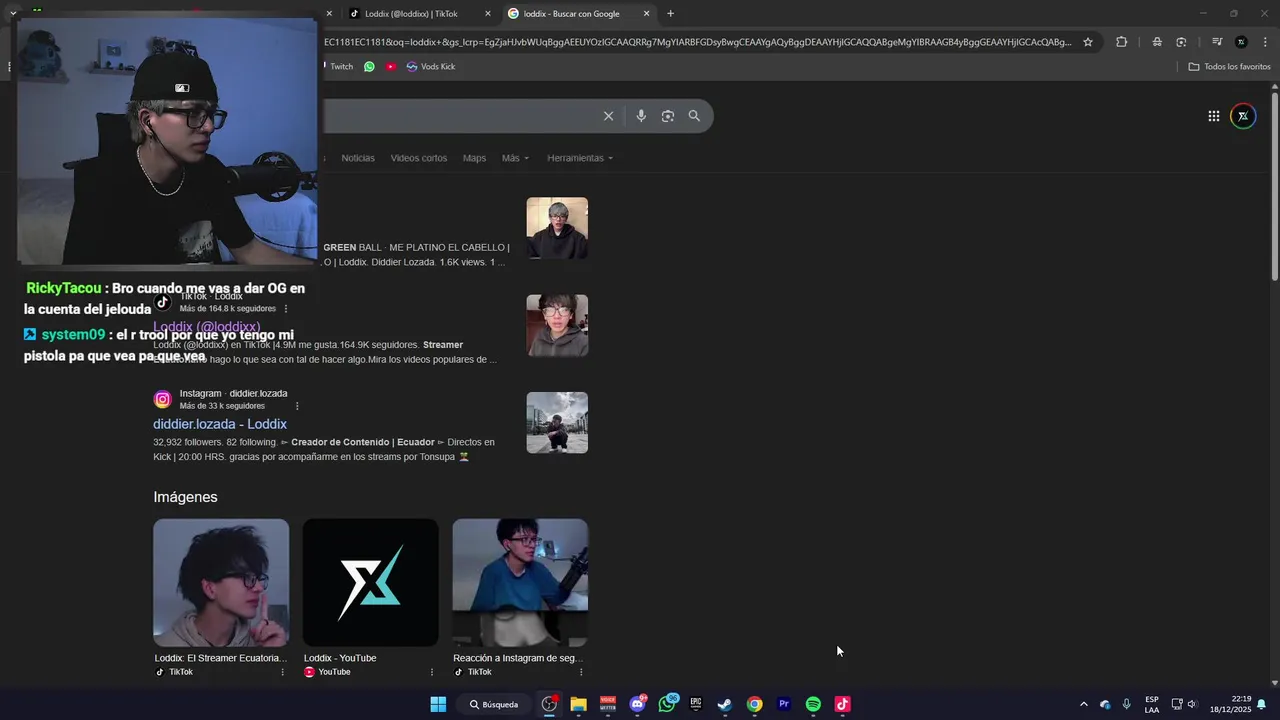Open the Windows Start menu

point(438,704)
